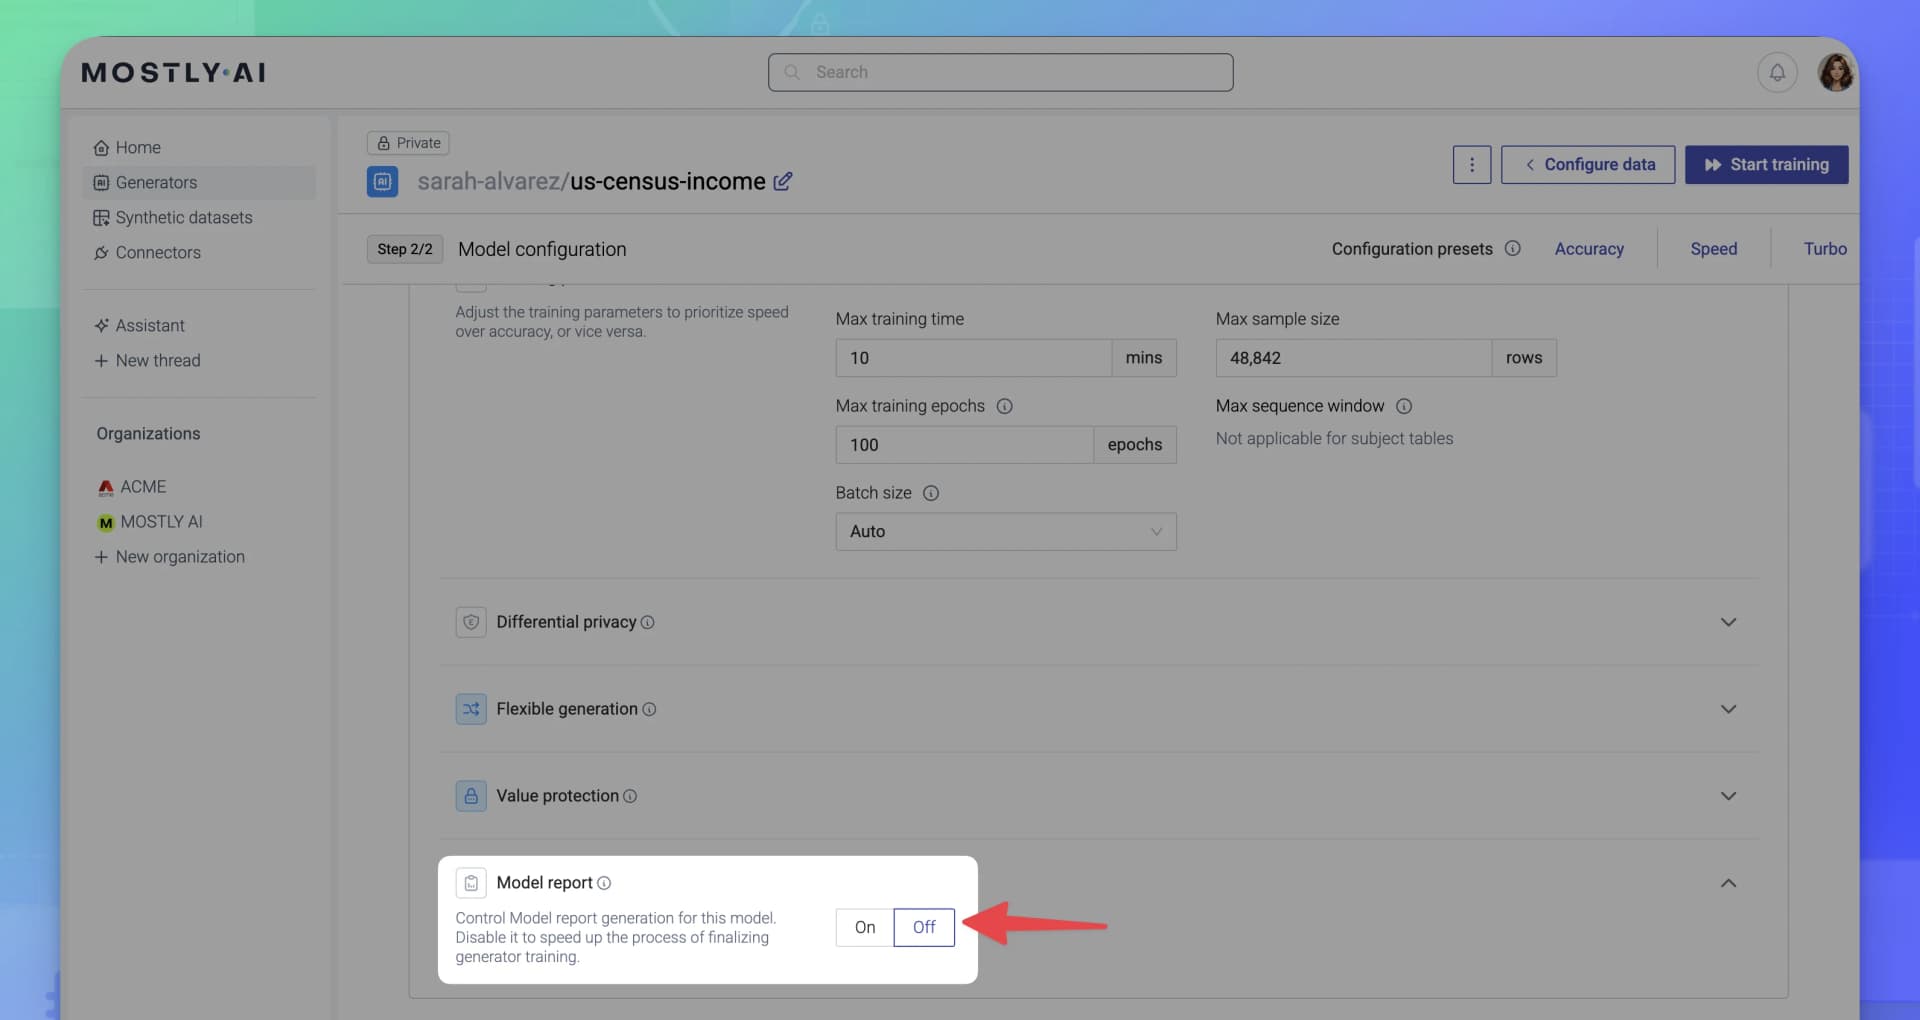The width and height of the screenshot is (1920, 1020).
Task: Switch to the Speed configuration preset
Action: coord(1712,248)
